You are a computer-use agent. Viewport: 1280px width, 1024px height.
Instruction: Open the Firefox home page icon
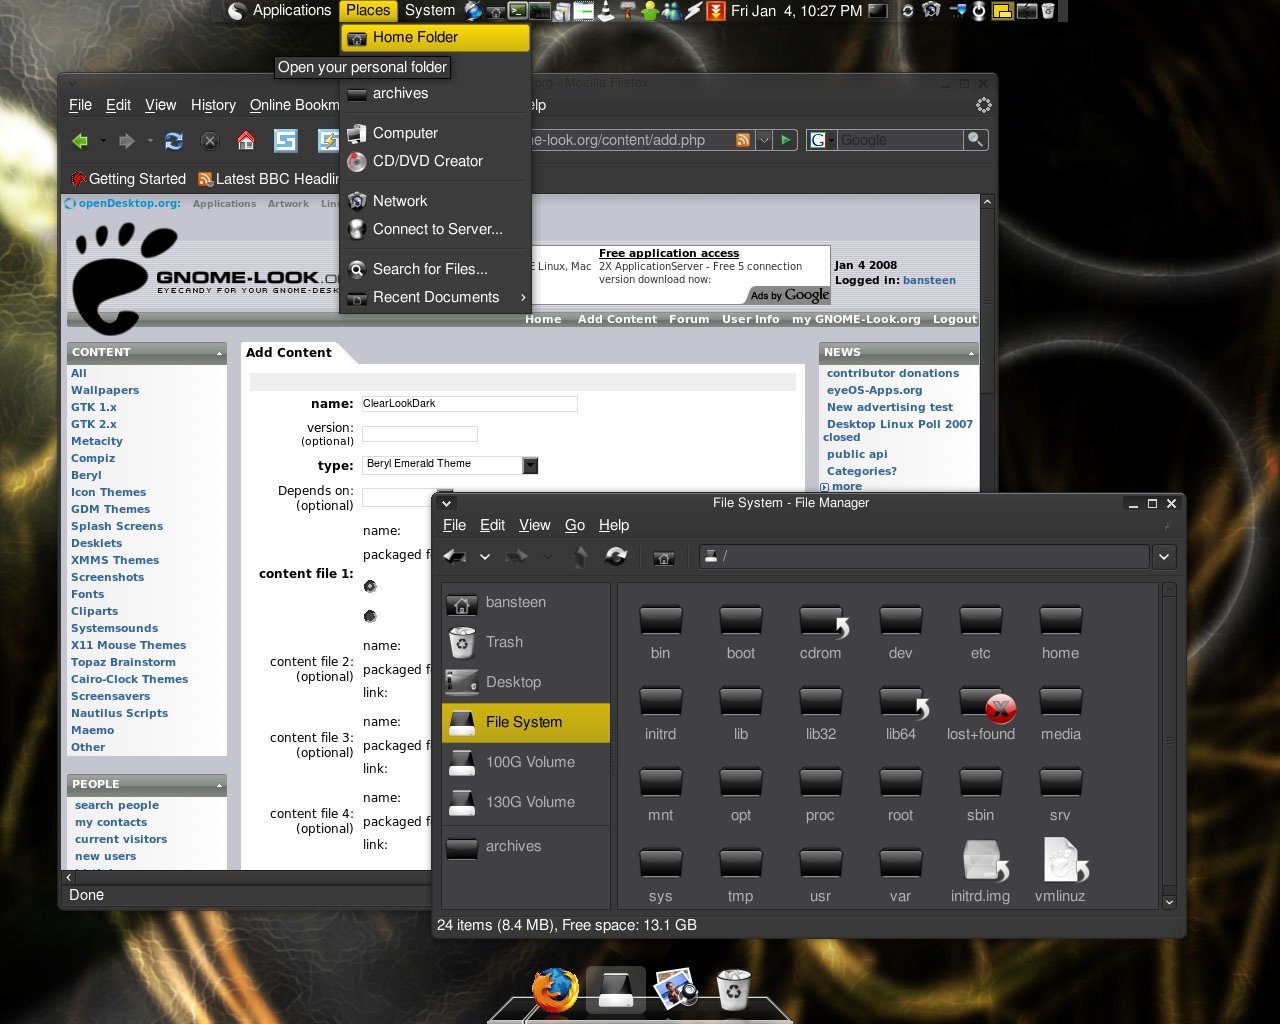(x=246, y=141)
